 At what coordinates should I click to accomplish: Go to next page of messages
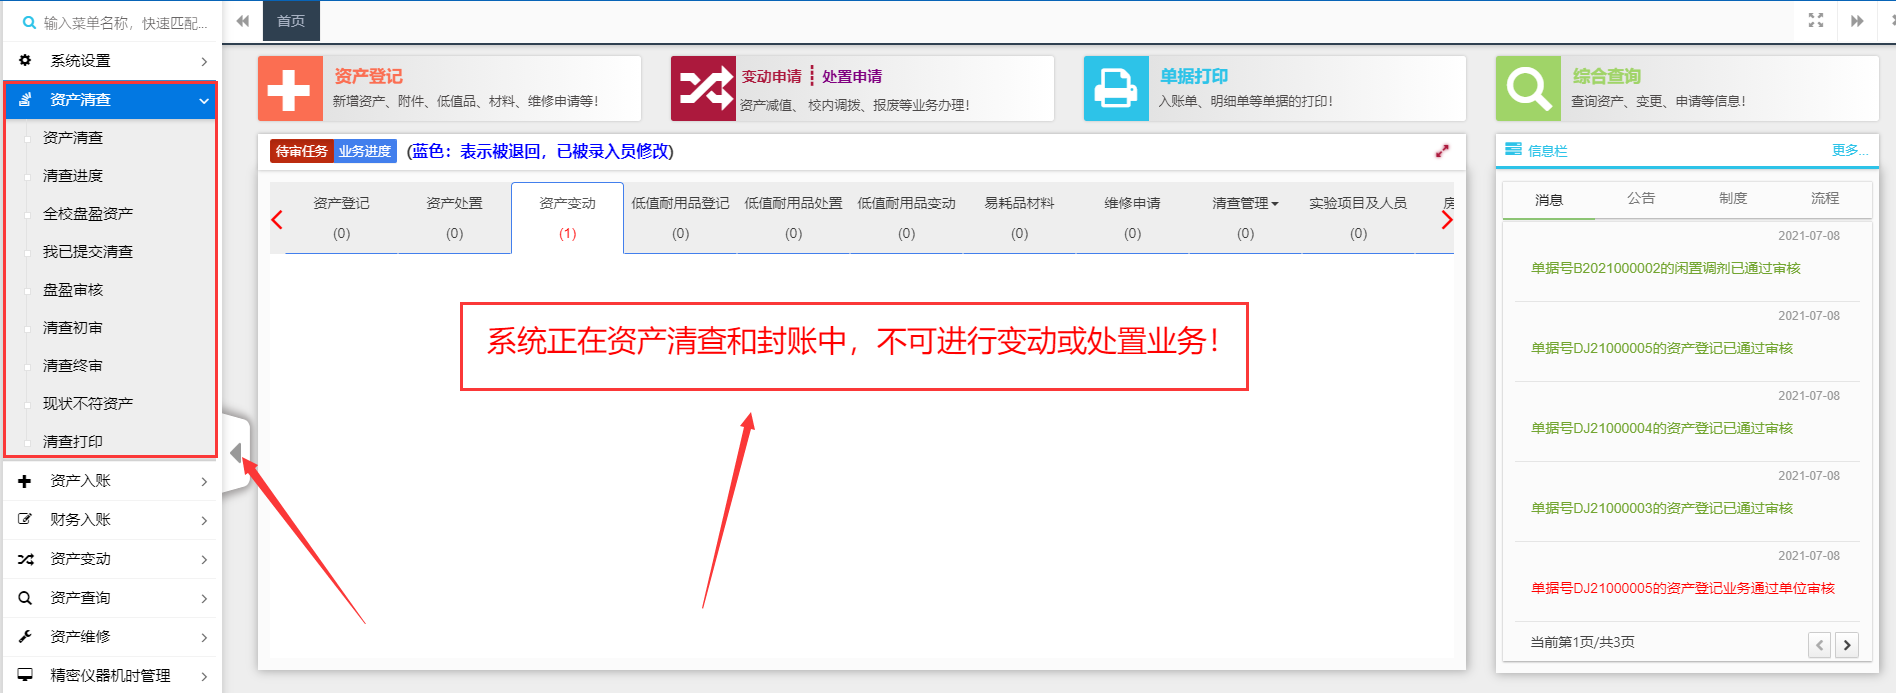1847,645
